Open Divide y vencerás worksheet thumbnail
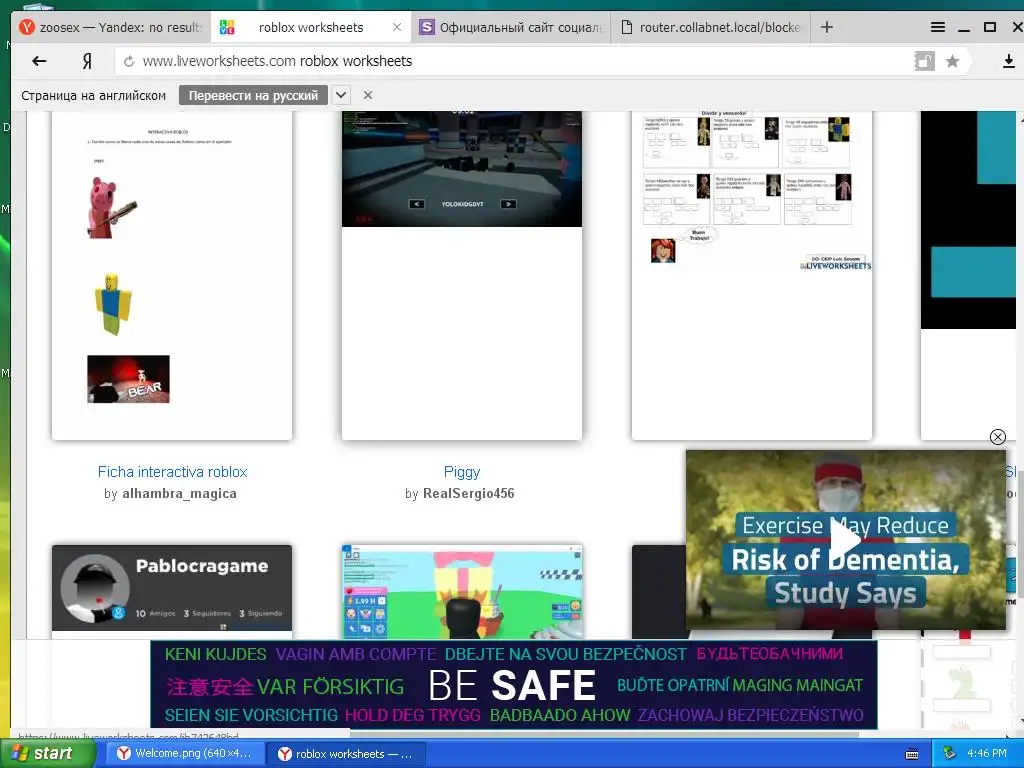This screenshot has width=1024, height=768. click(752, 276)
